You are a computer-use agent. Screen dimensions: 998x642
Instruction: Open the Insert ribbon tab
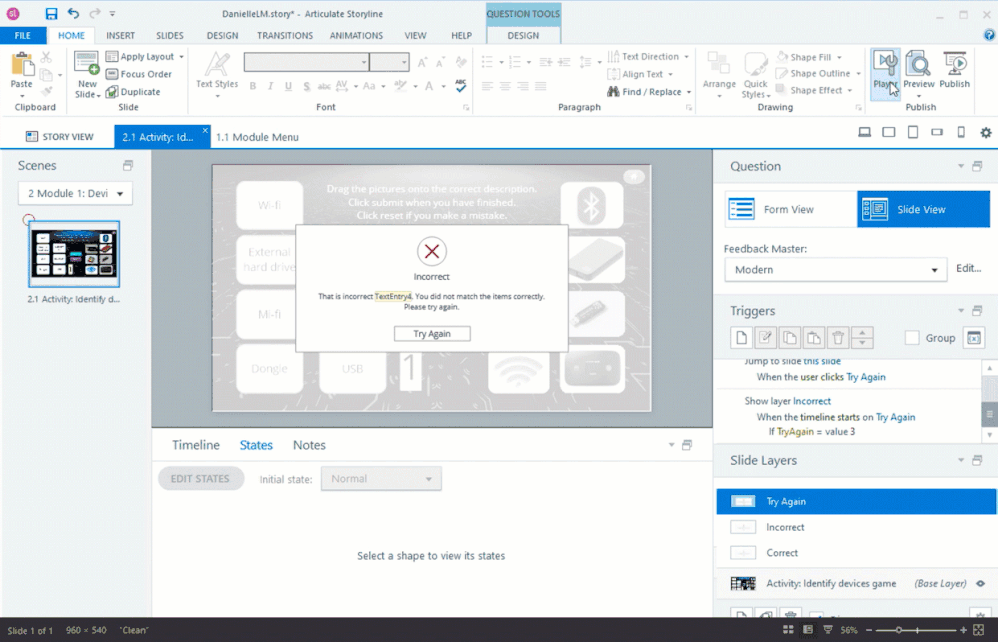120,35
